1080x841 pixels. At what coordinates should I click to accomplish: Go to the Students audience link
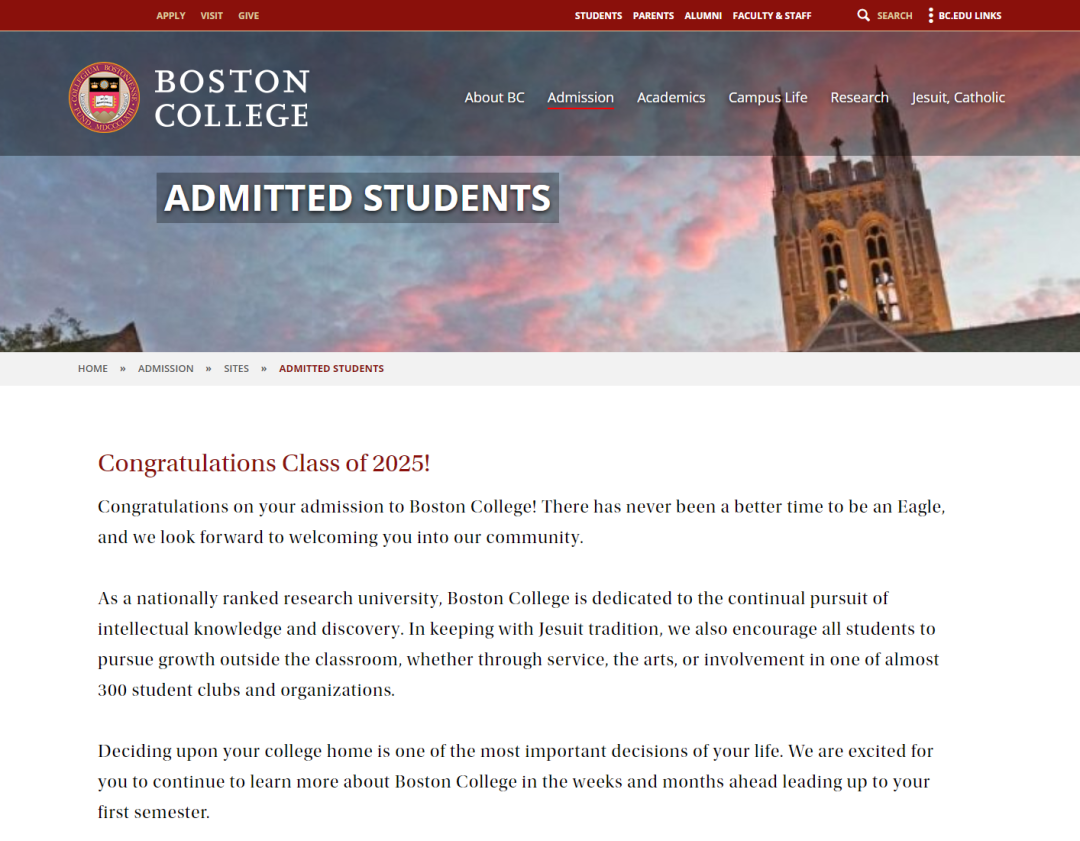click(598, 15)
